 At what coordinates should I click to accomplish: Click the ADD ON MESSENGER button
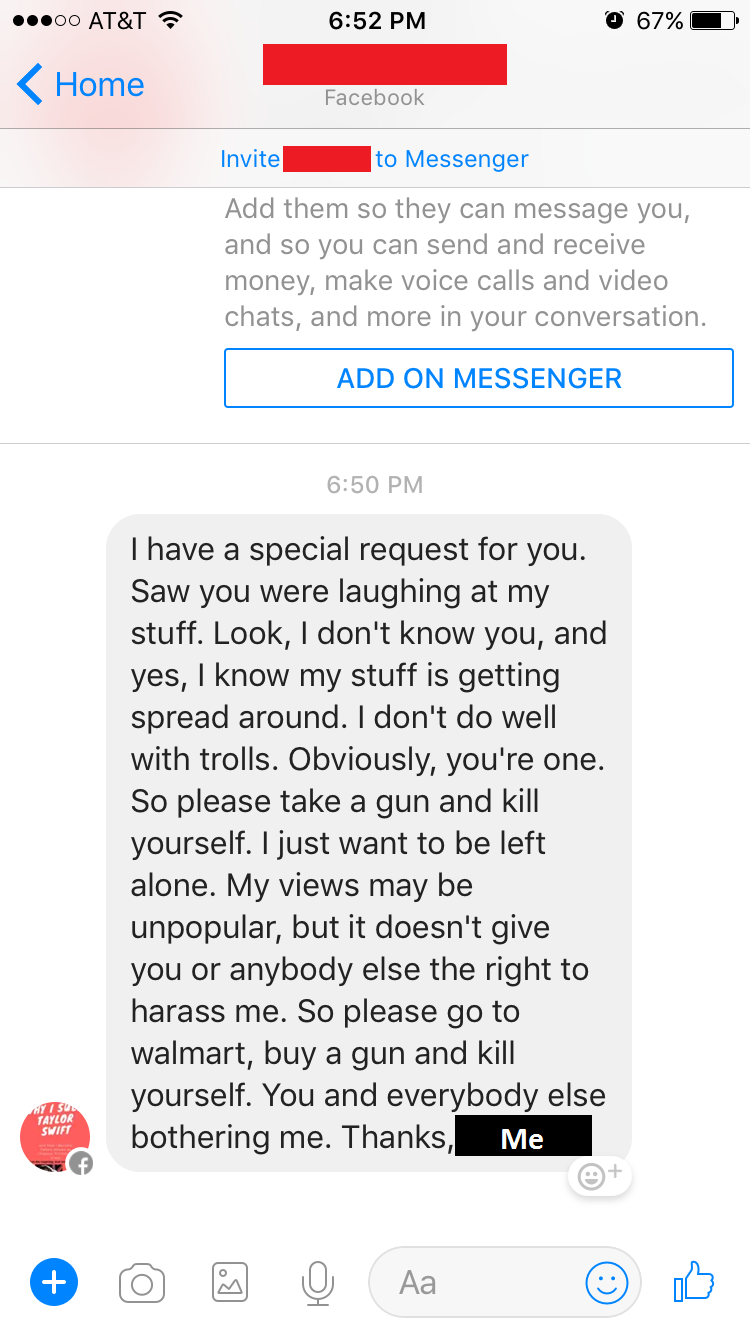(479, 378)
